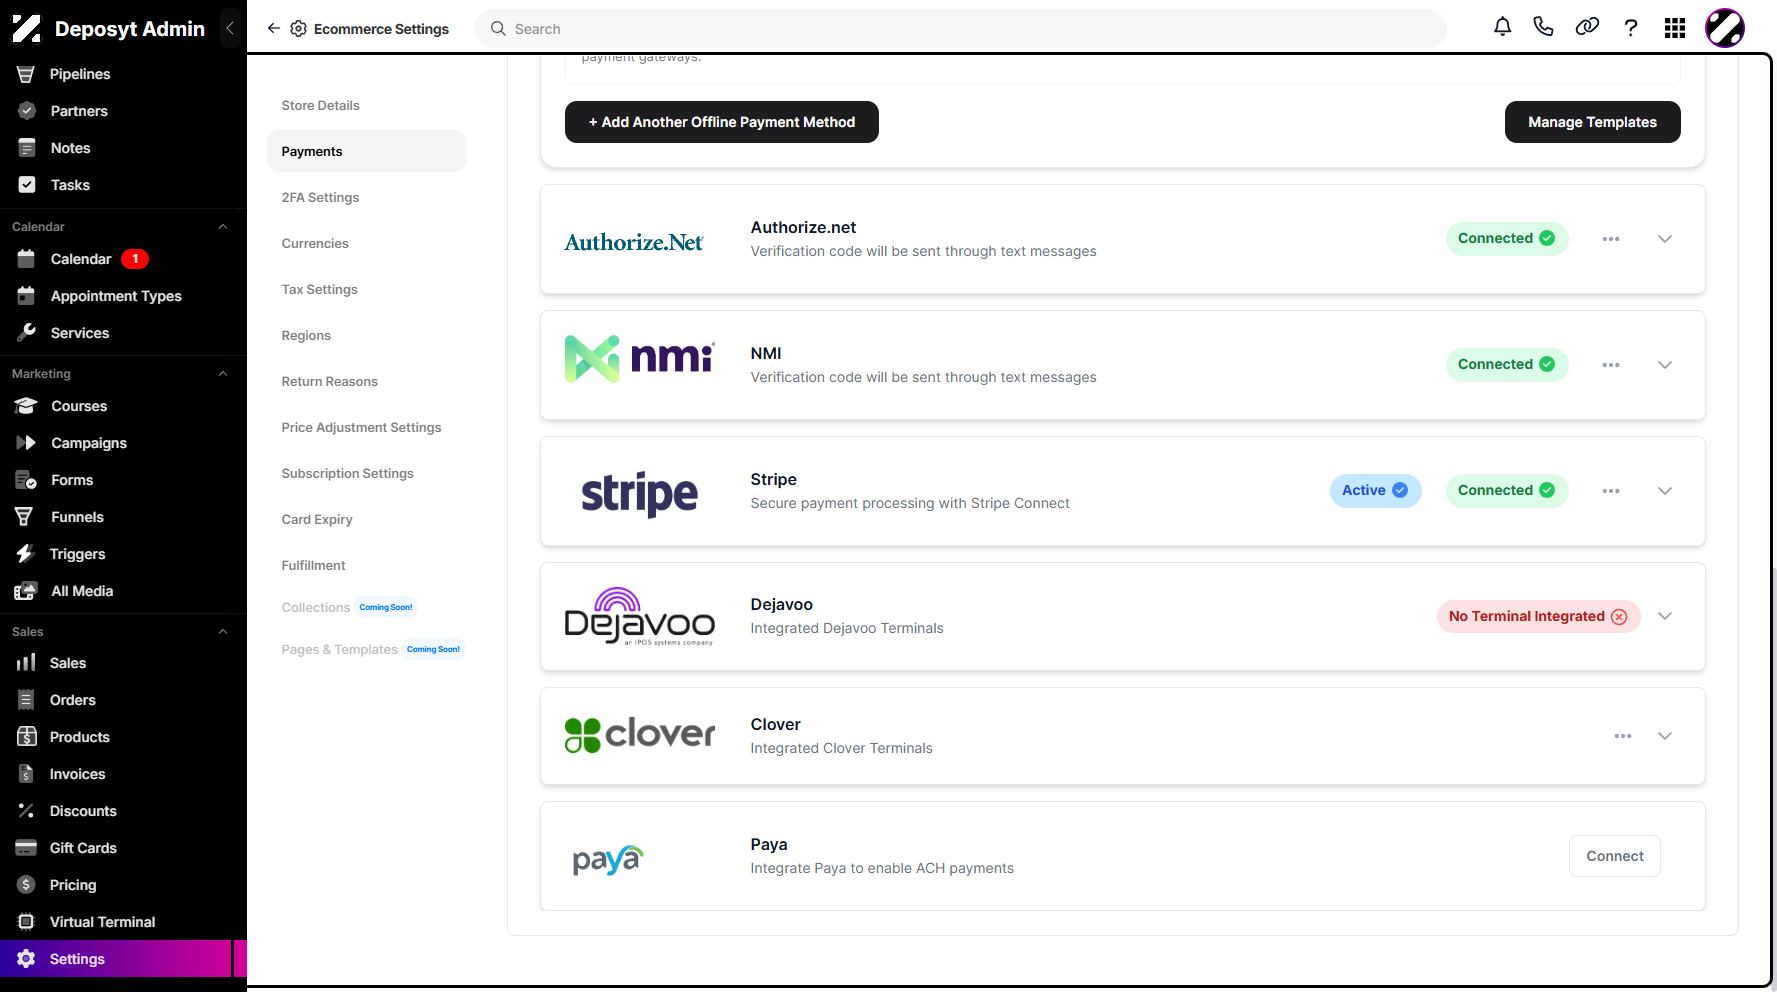Focus the top Search field
The height and width of the screenshot is (992, 1777).
(x=961, y=29)
